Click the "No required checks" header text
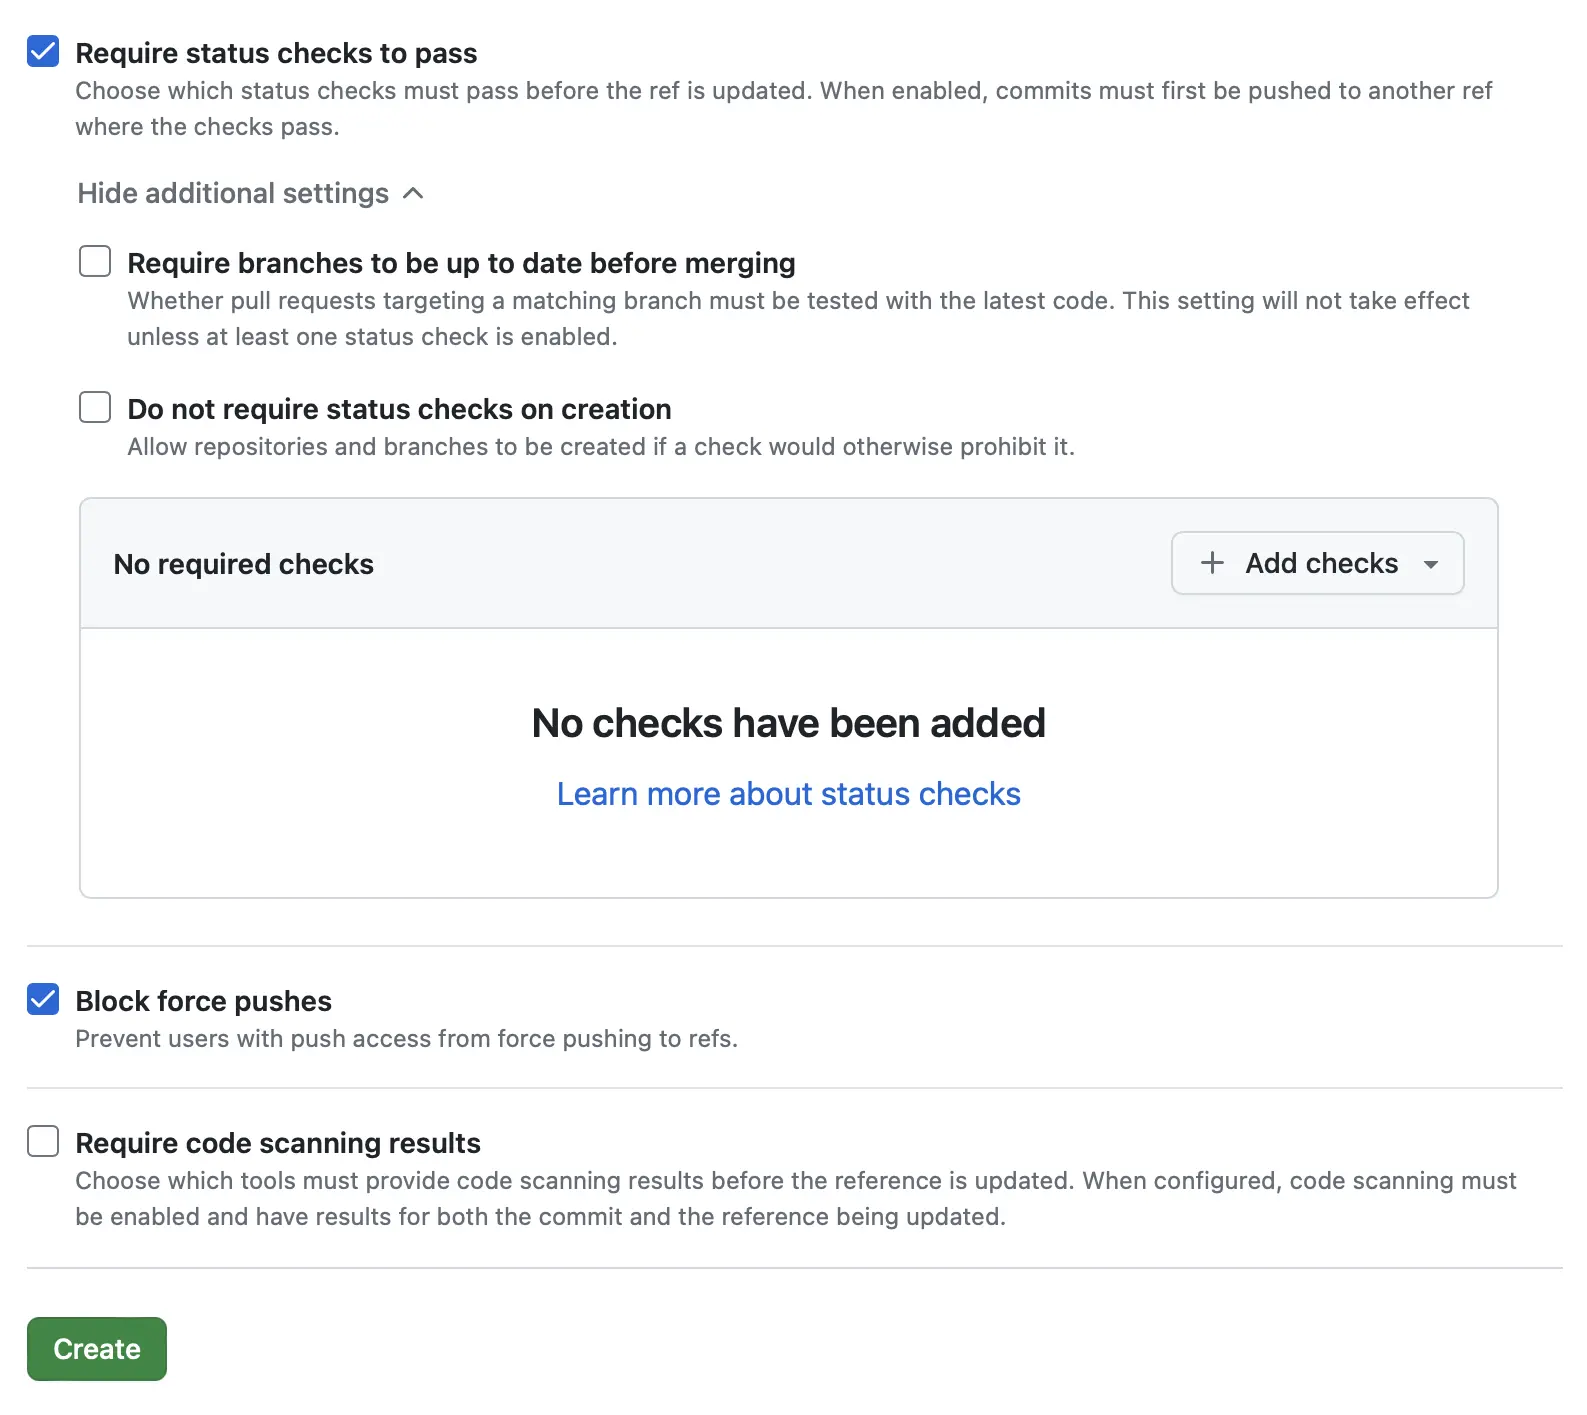 click(x=243, y=564)
